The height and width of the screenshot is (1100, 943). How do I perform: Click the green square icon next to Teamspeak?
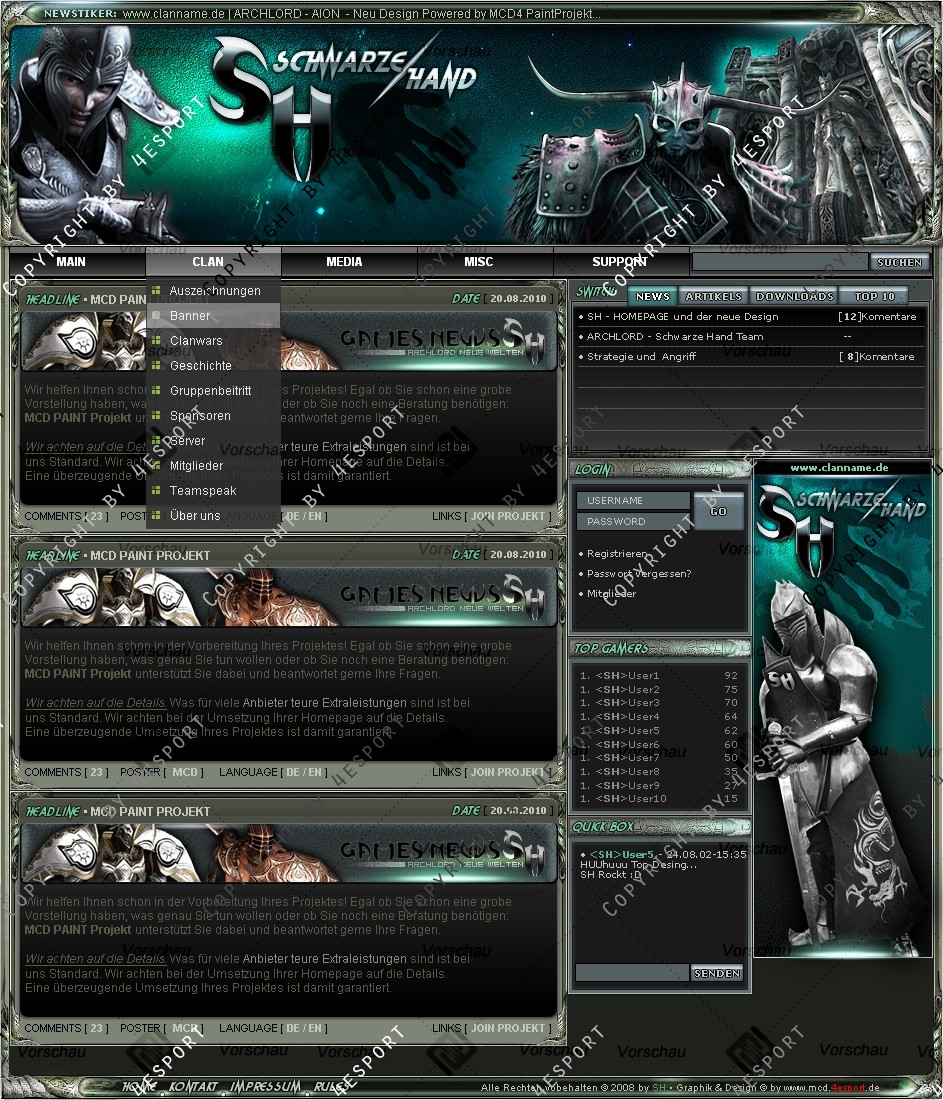[x=156, y=491]
